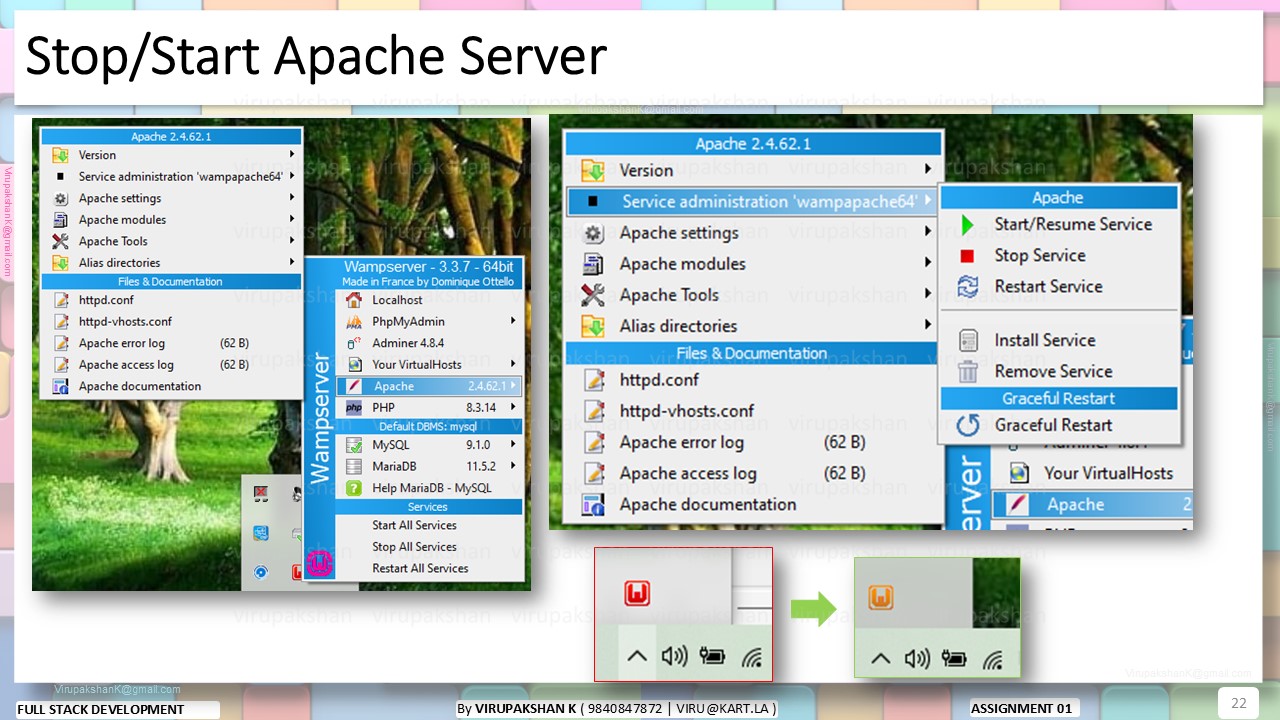Click the Adminer 4.8.4 icon
Image resolution: width=1280 pixels, height=720 pixels.
pyautogui.click(x=353, y=343)
